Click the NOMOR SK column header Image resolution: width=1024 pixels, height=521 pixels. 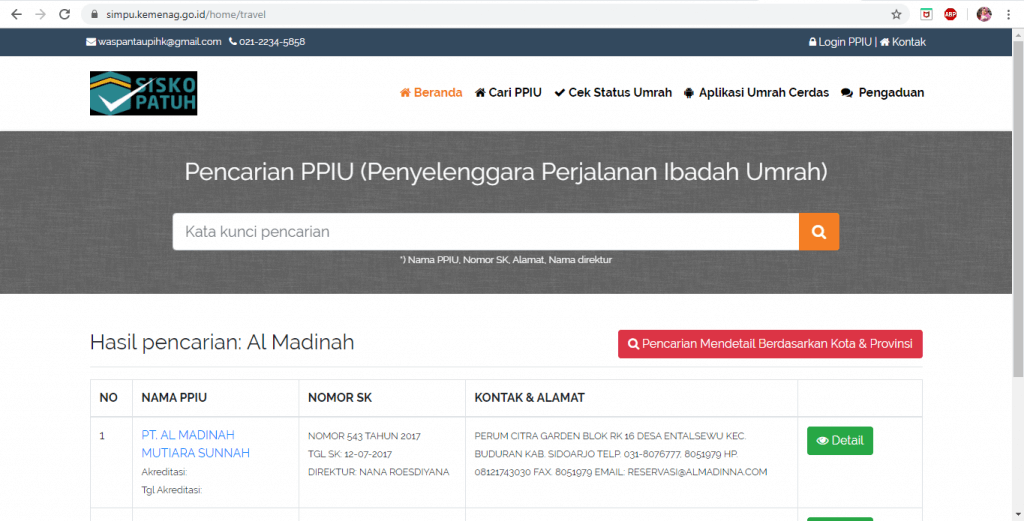pos(340,398)
